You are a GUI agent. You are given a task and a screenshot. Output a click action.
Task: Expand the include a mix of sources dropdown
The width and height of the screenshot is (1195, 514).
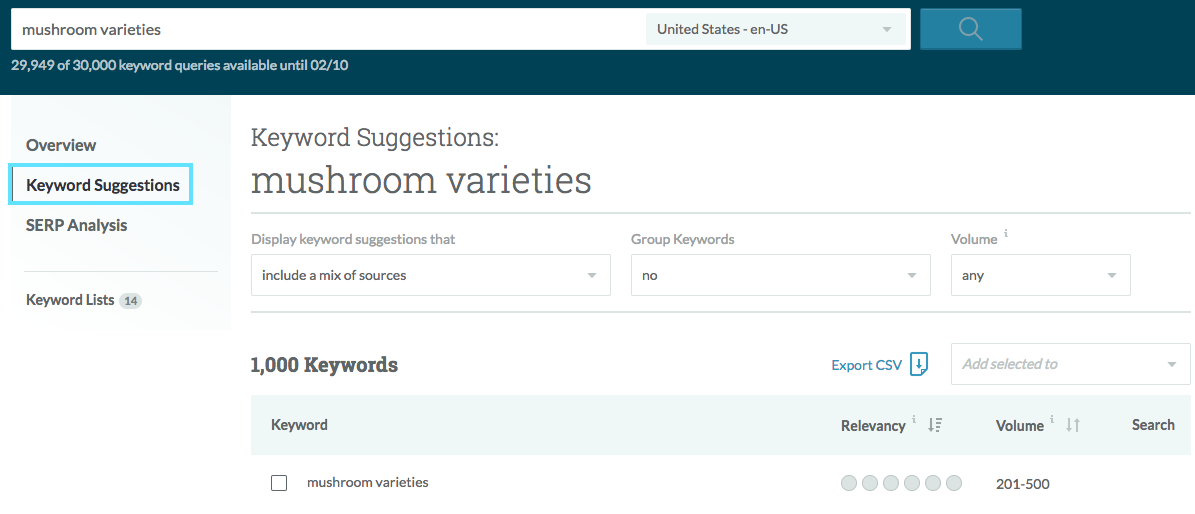point(430,275)
